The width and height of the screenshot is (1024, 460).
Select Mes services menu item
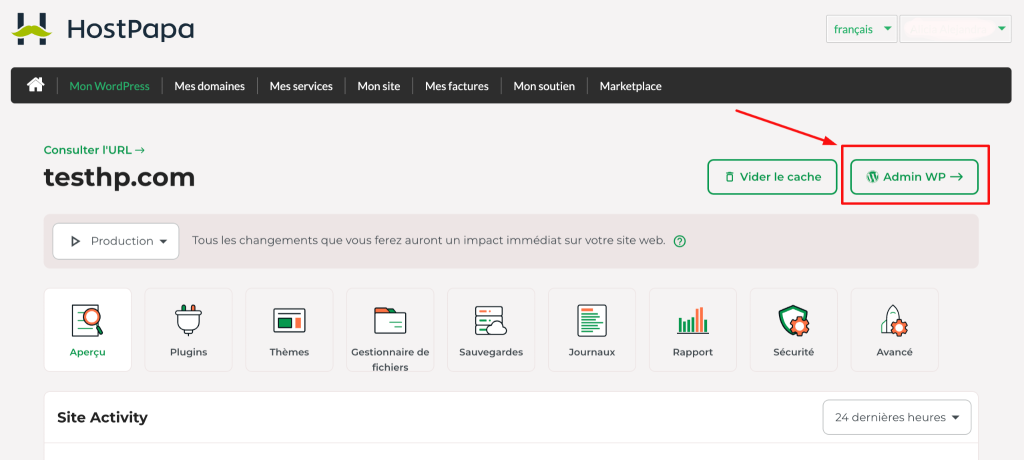(301, 86)
